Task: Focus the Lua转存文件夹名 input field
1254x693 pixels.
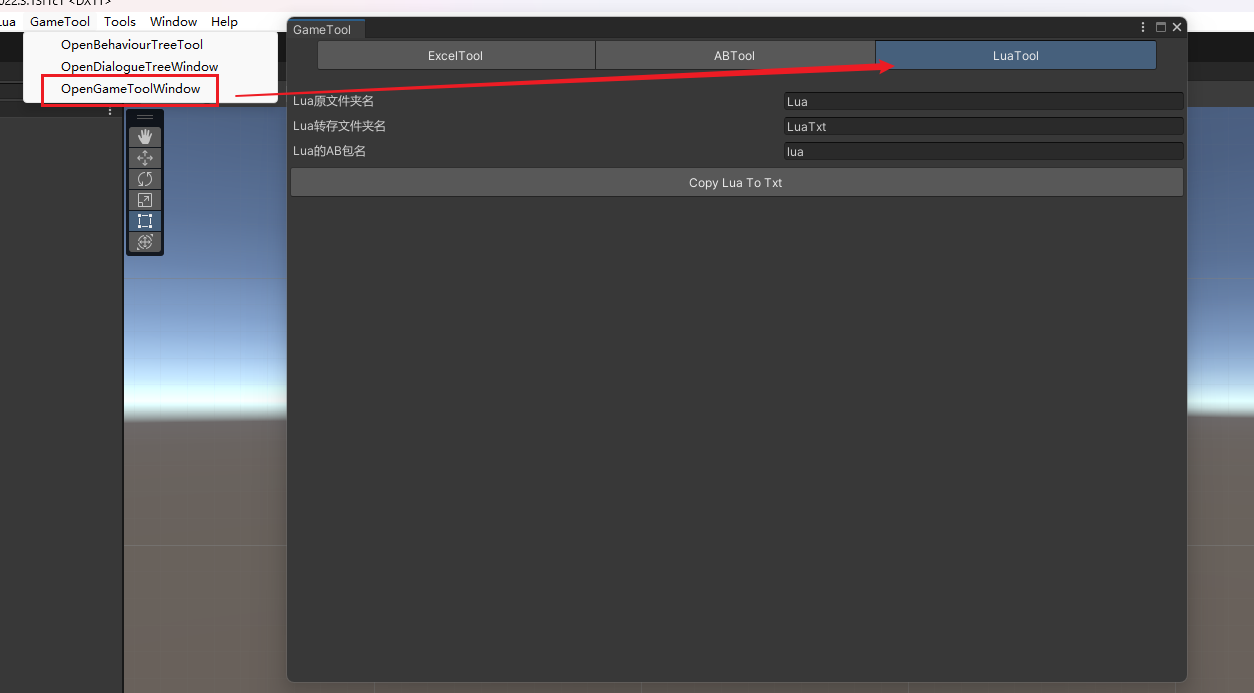Action: click(983, 126)
